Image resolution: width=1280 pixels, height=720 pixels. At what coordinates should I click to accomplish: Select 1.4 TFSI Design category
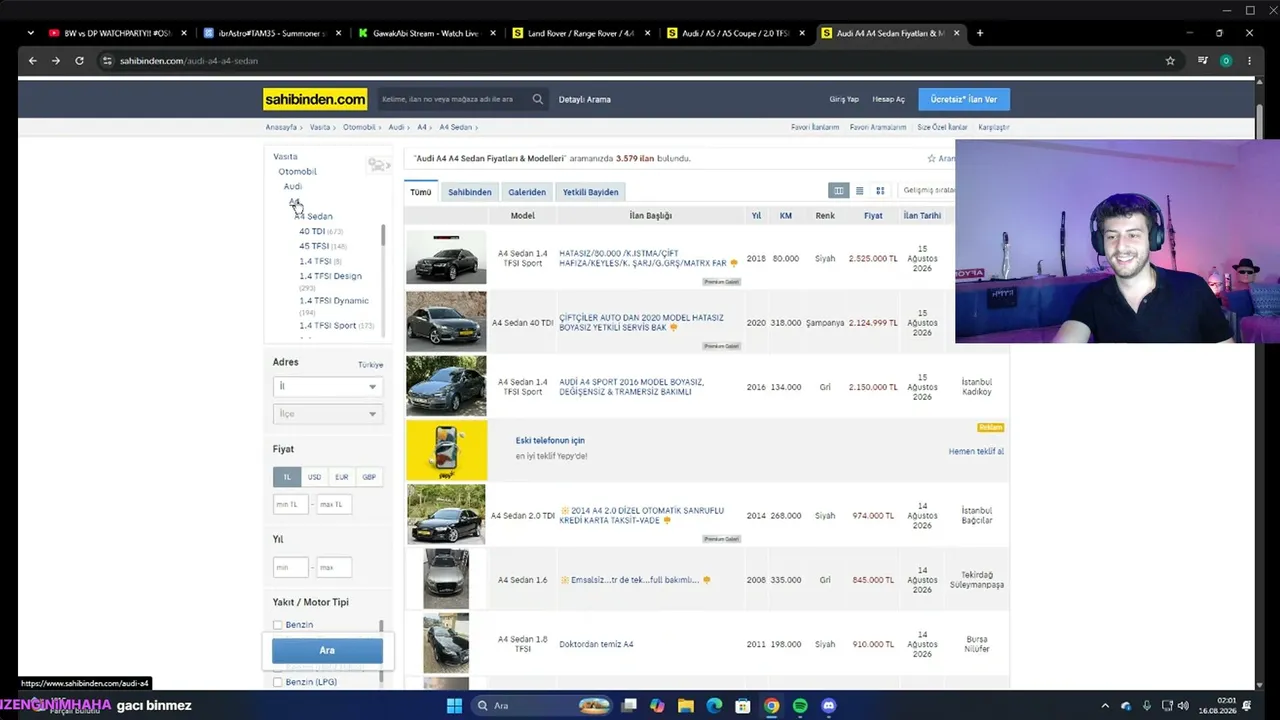click(x=331, y=276)
